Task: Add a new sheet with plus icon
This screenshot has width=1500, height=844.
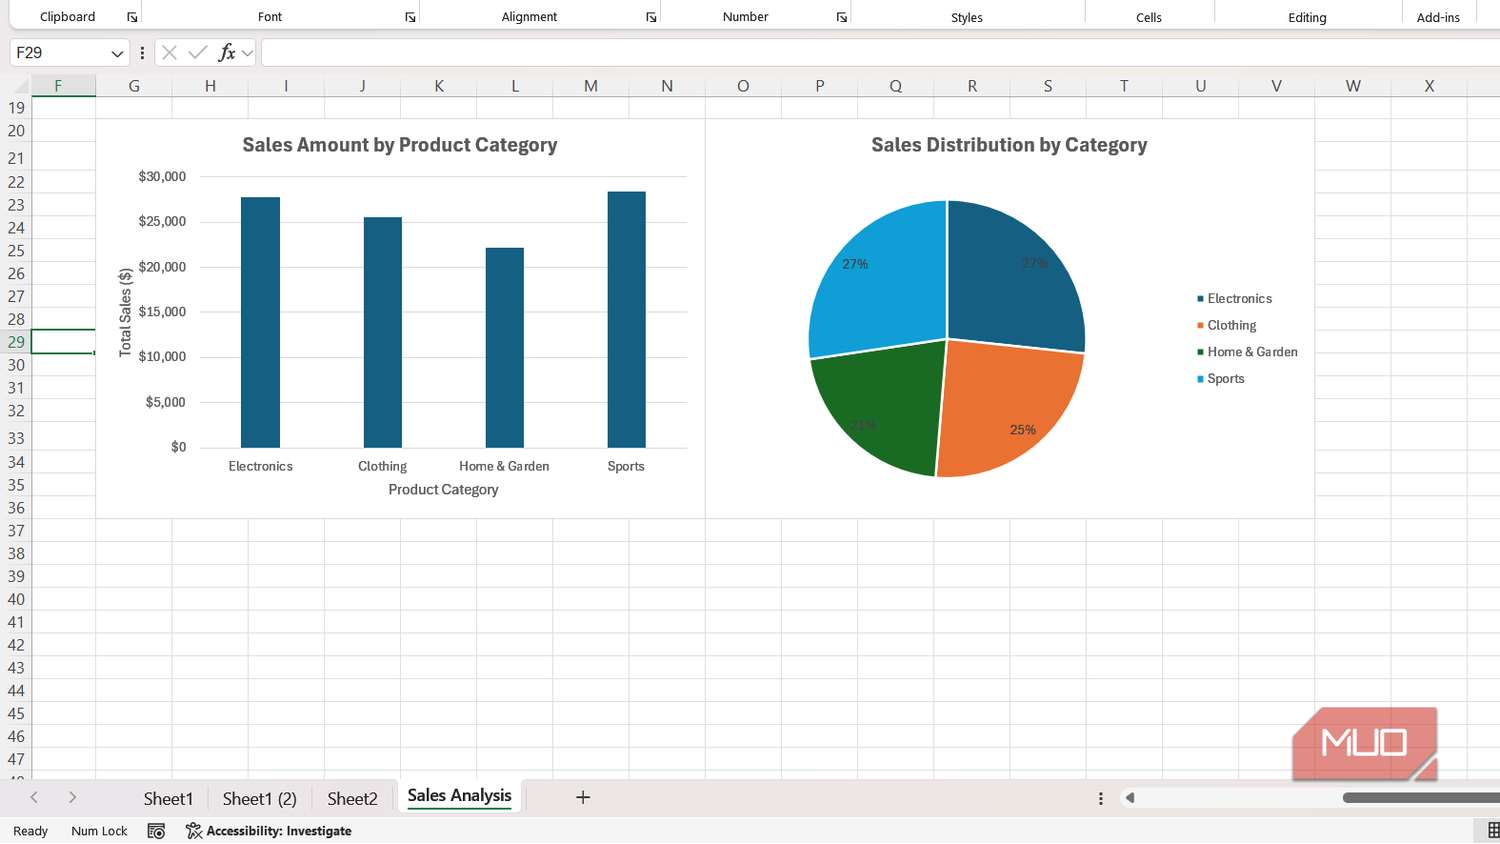Action: [x=583, y=797]
